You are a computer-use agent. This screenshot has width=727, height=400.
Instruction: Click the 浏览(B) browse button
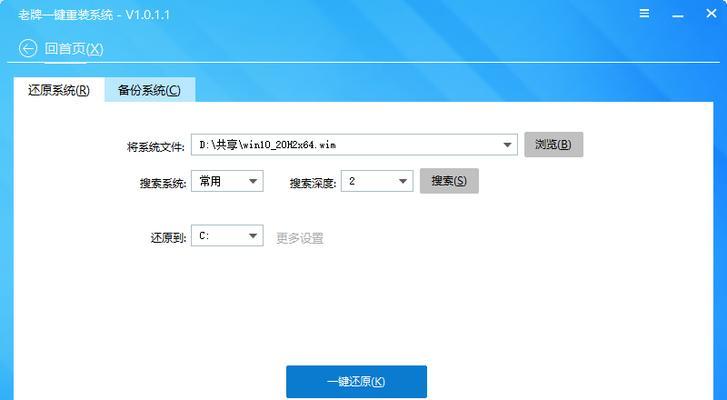coord(554,145)
